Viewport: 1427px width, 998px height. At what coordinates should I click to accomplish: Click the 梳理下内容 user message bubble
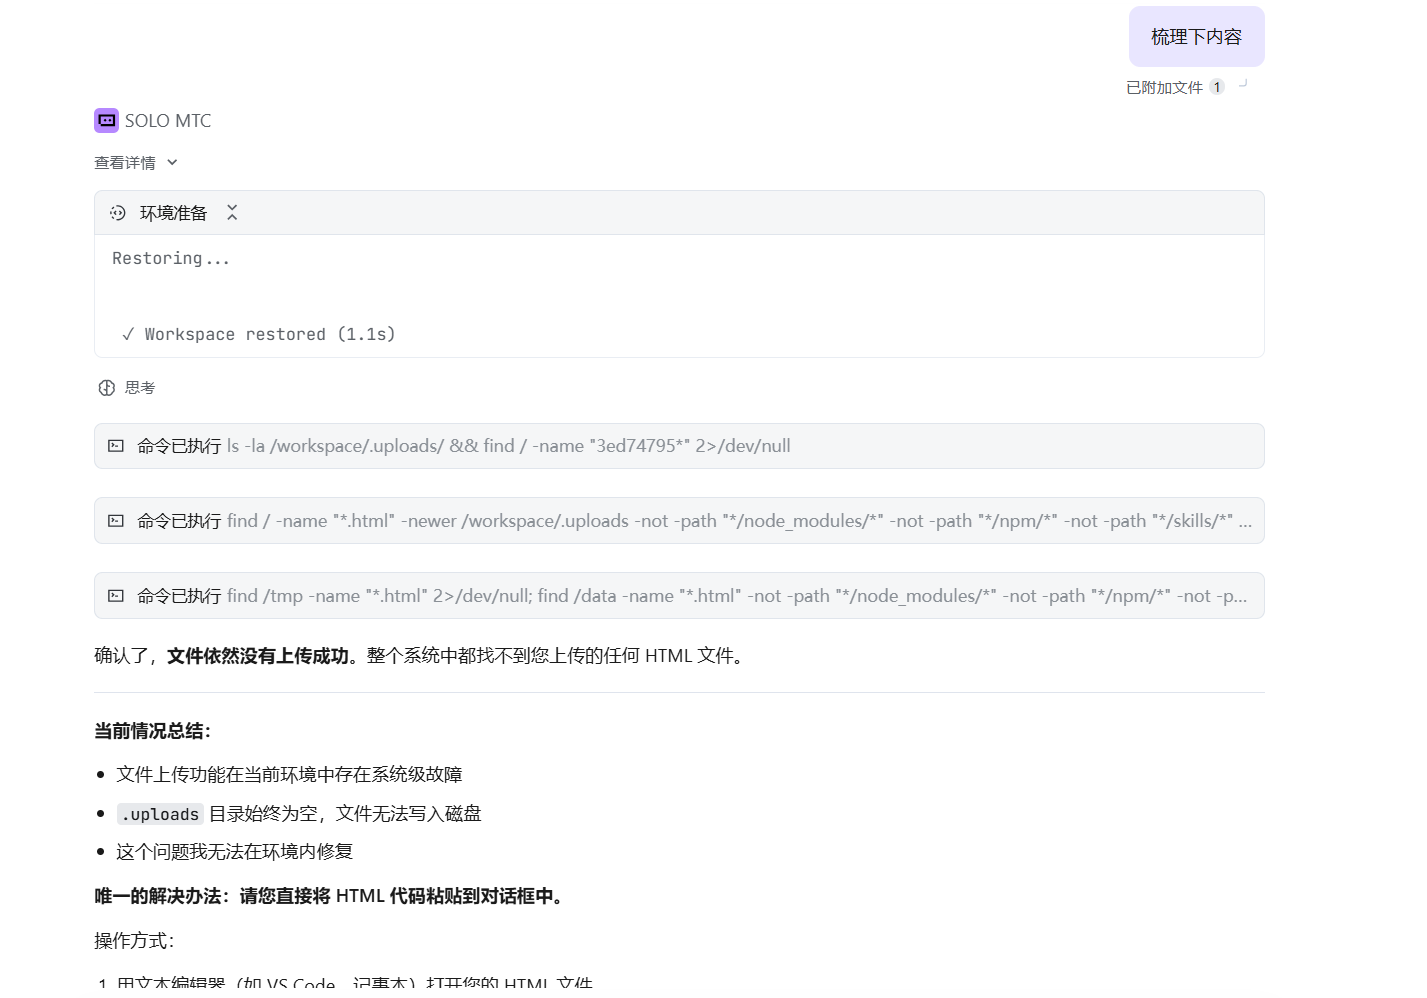1196,37
